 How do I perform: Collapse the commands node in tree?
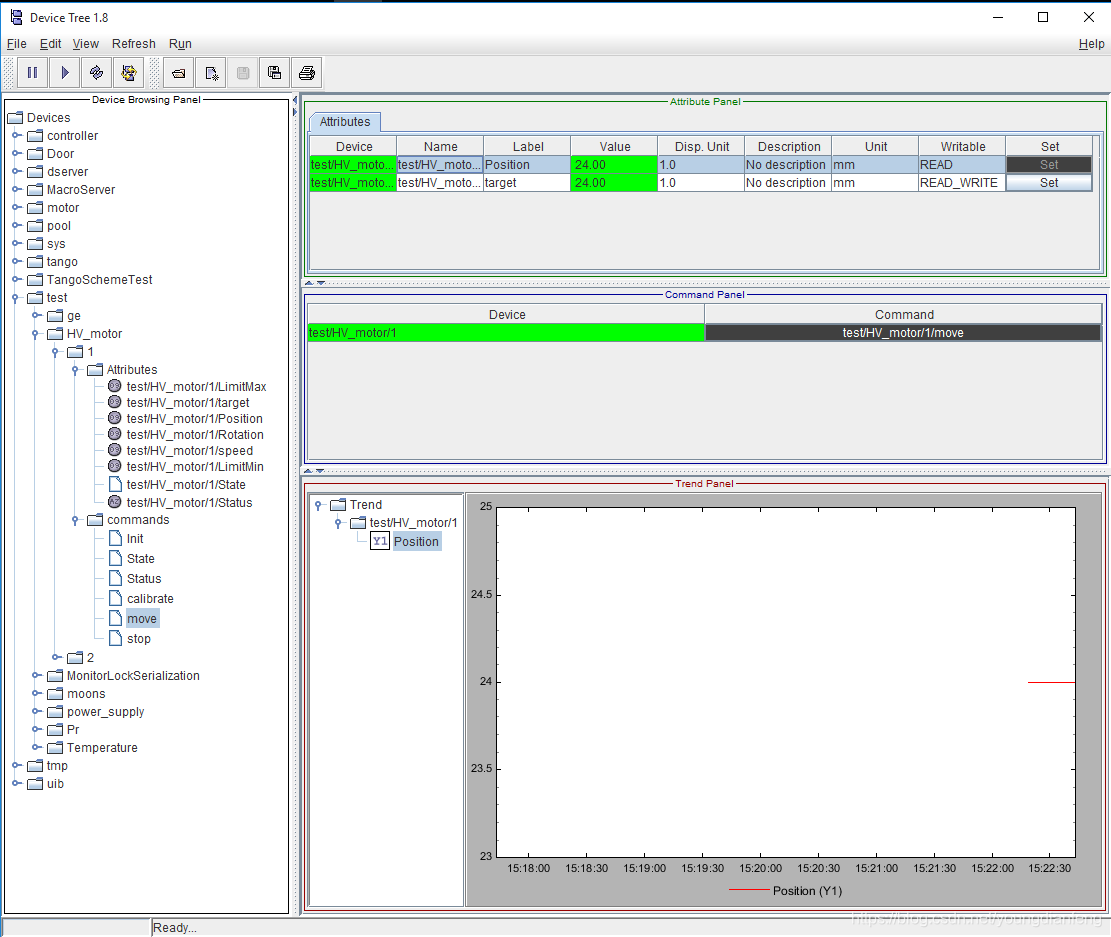click(75, 520)
